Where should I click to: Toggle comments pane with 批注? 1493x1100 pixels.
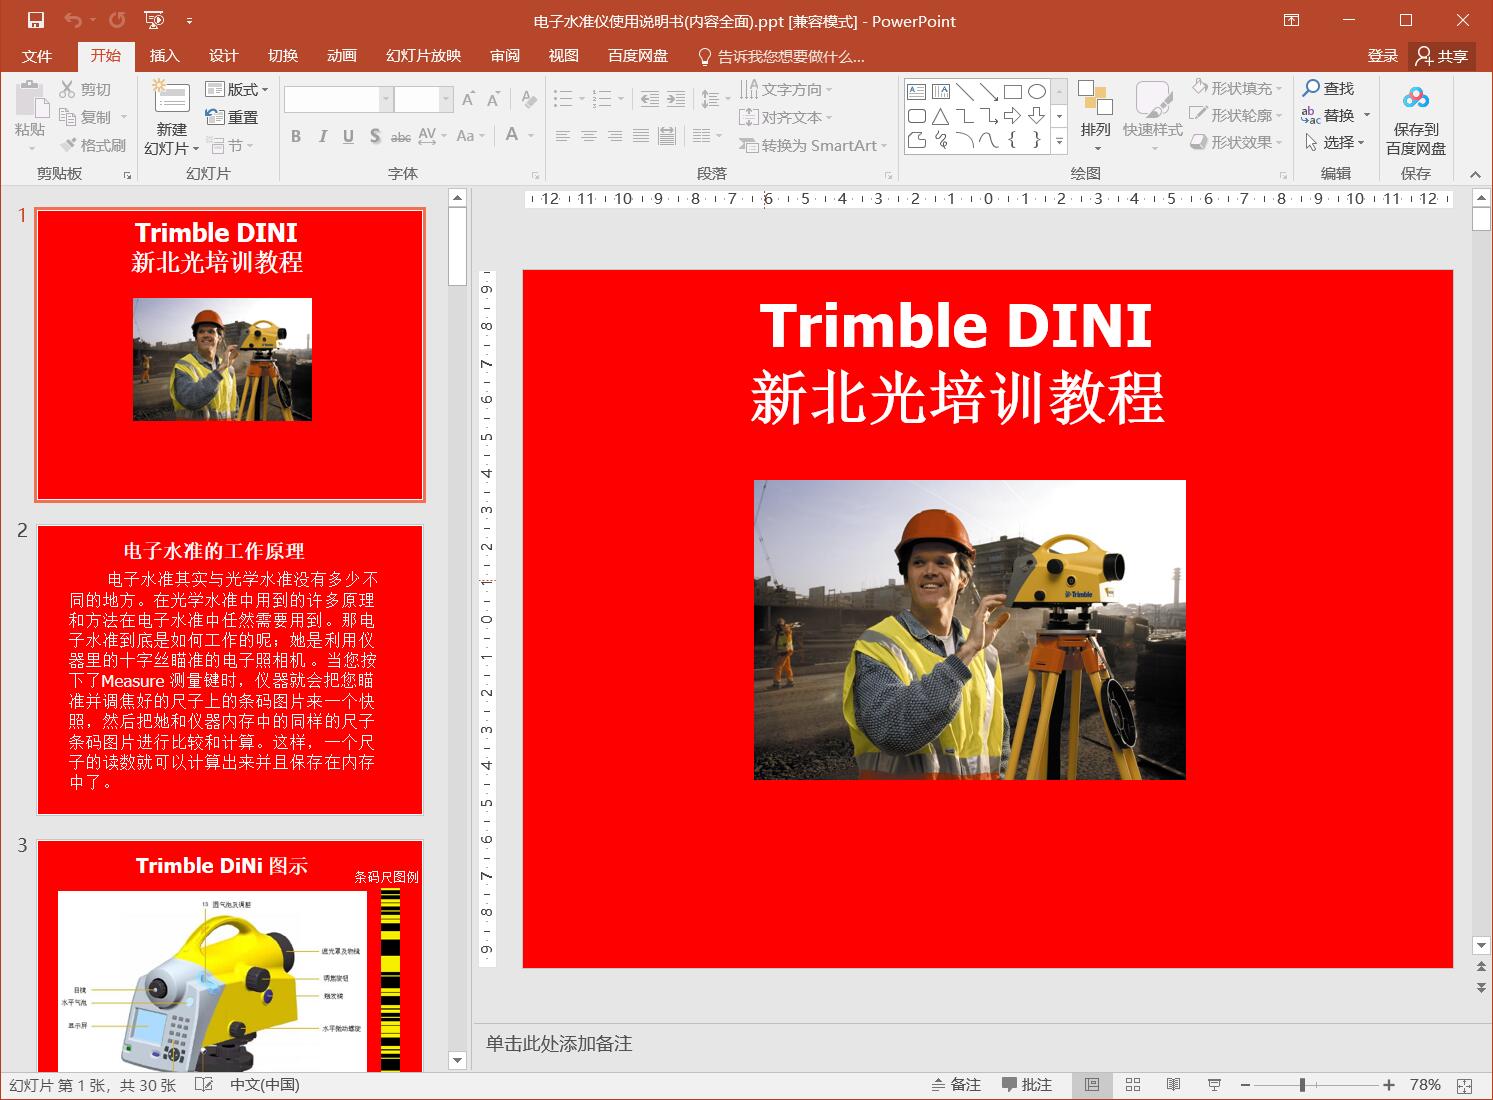point(1026,1085)
